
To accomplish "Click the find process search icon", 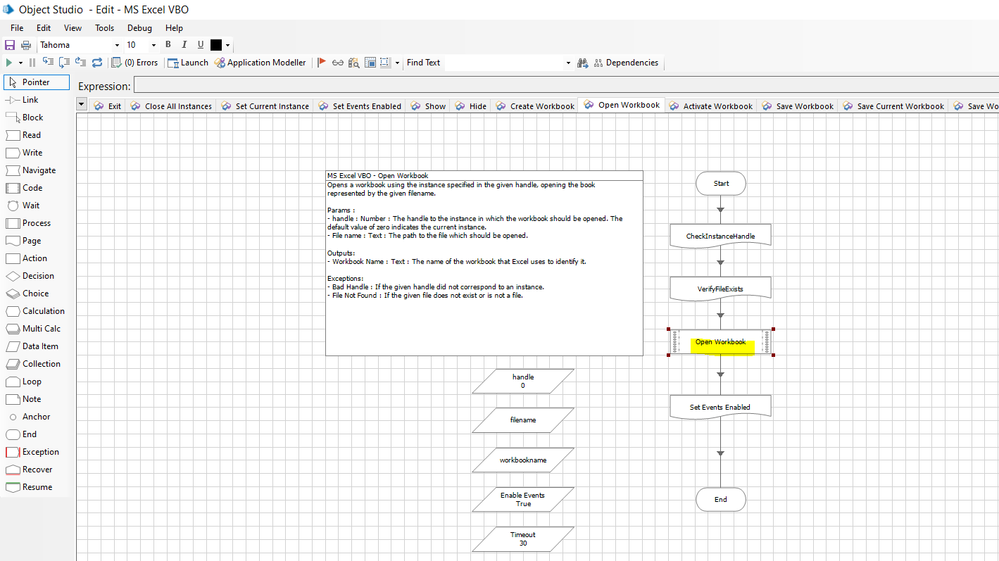I will 354,62.
